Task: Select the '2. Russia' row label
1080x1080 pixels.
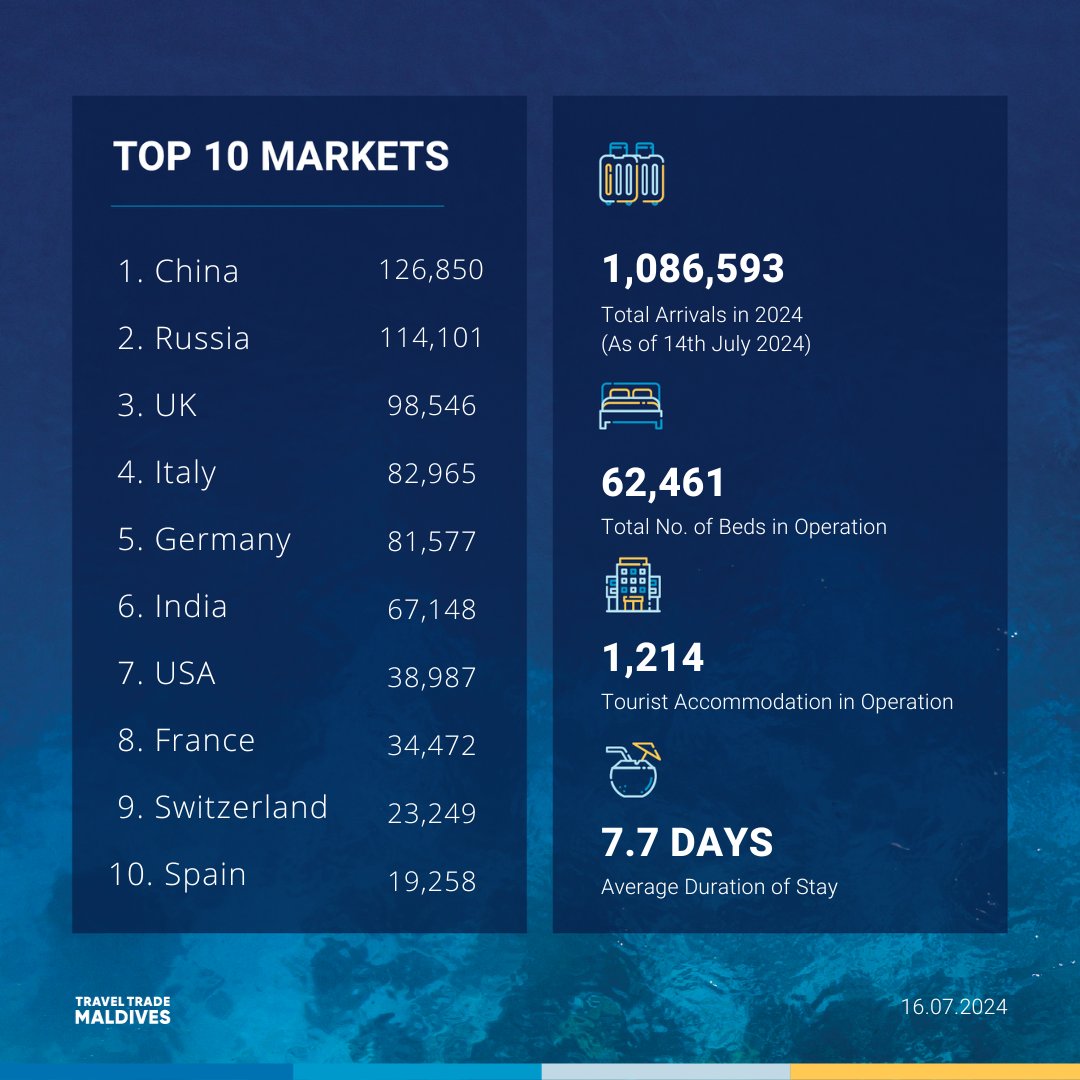Action: coord(183,338)
